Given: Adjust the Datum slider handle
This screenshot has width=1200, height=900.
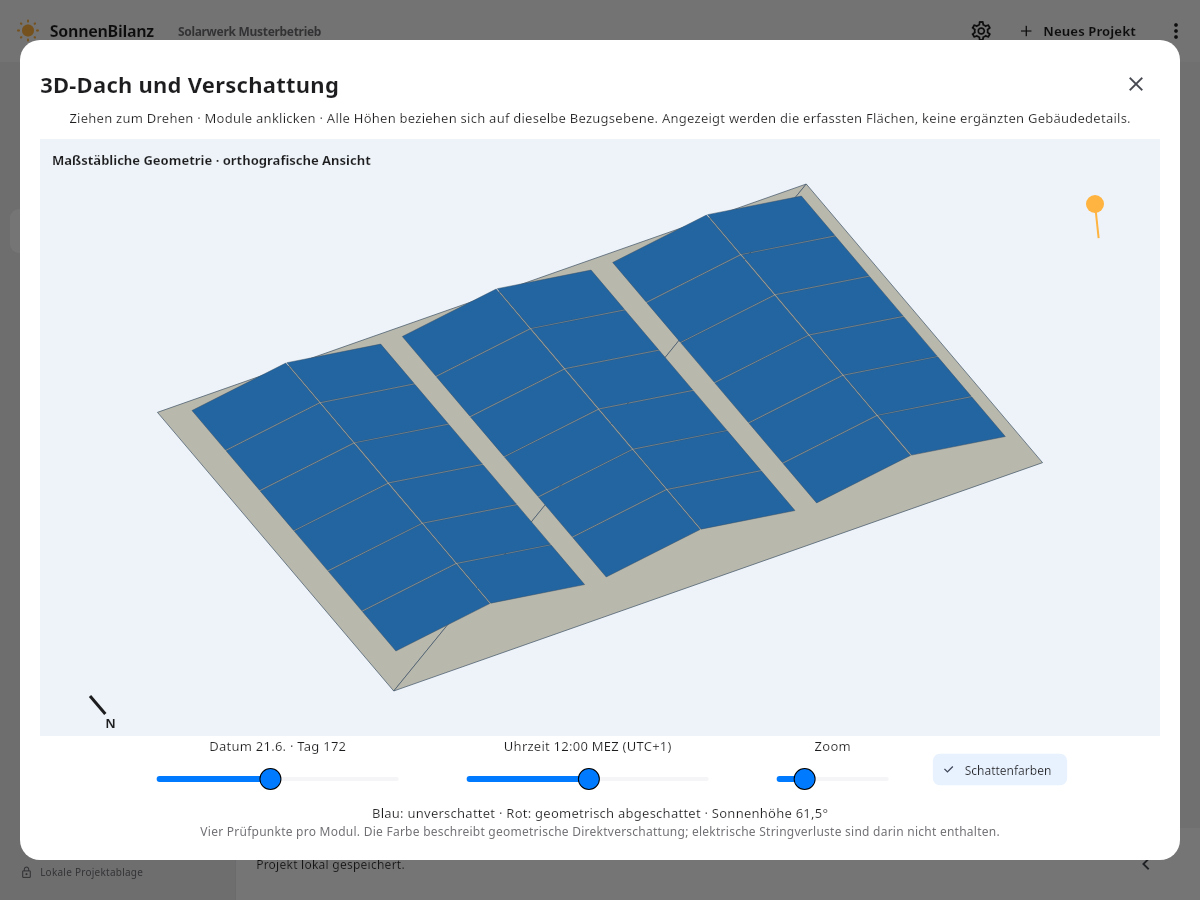Looking at the screenshot, I should (x=270, y=779).
